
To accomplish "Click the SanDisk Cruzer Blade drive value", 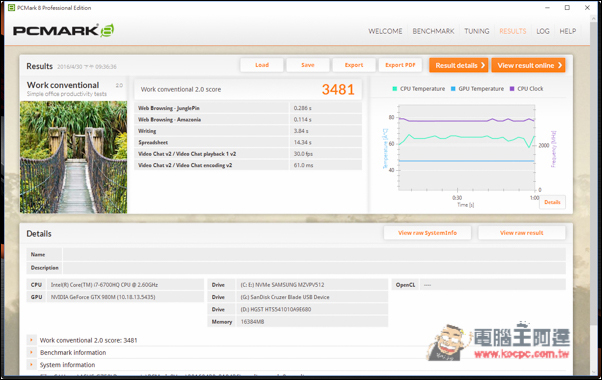I will (312, 297).
